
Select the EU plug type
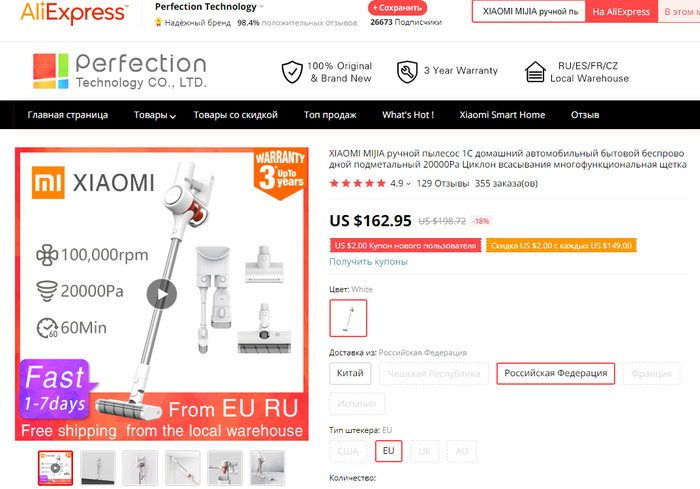[388, 451]
